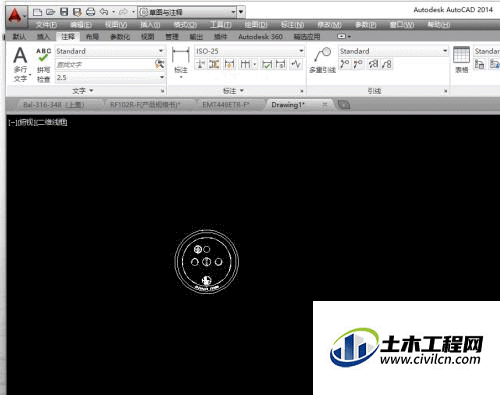Switch to the 管理 ribbon tab
Image resolution: width=500 pixels, height=395 pixels.
pos(172,37)
